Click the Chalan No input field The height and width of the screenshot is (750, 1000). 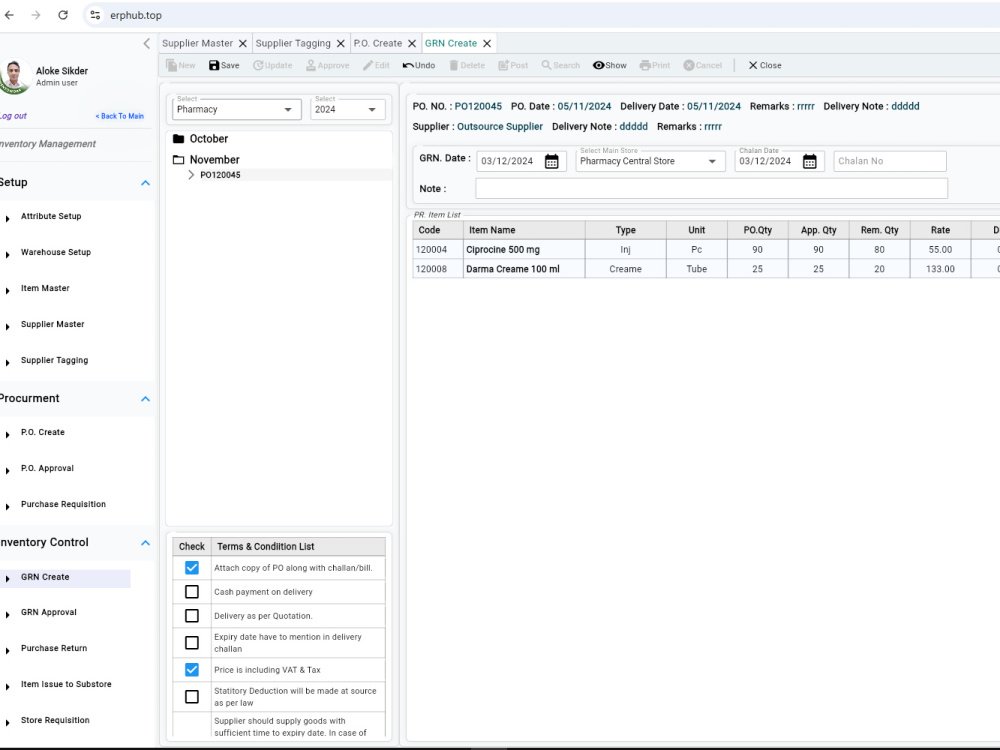(890, 161)
